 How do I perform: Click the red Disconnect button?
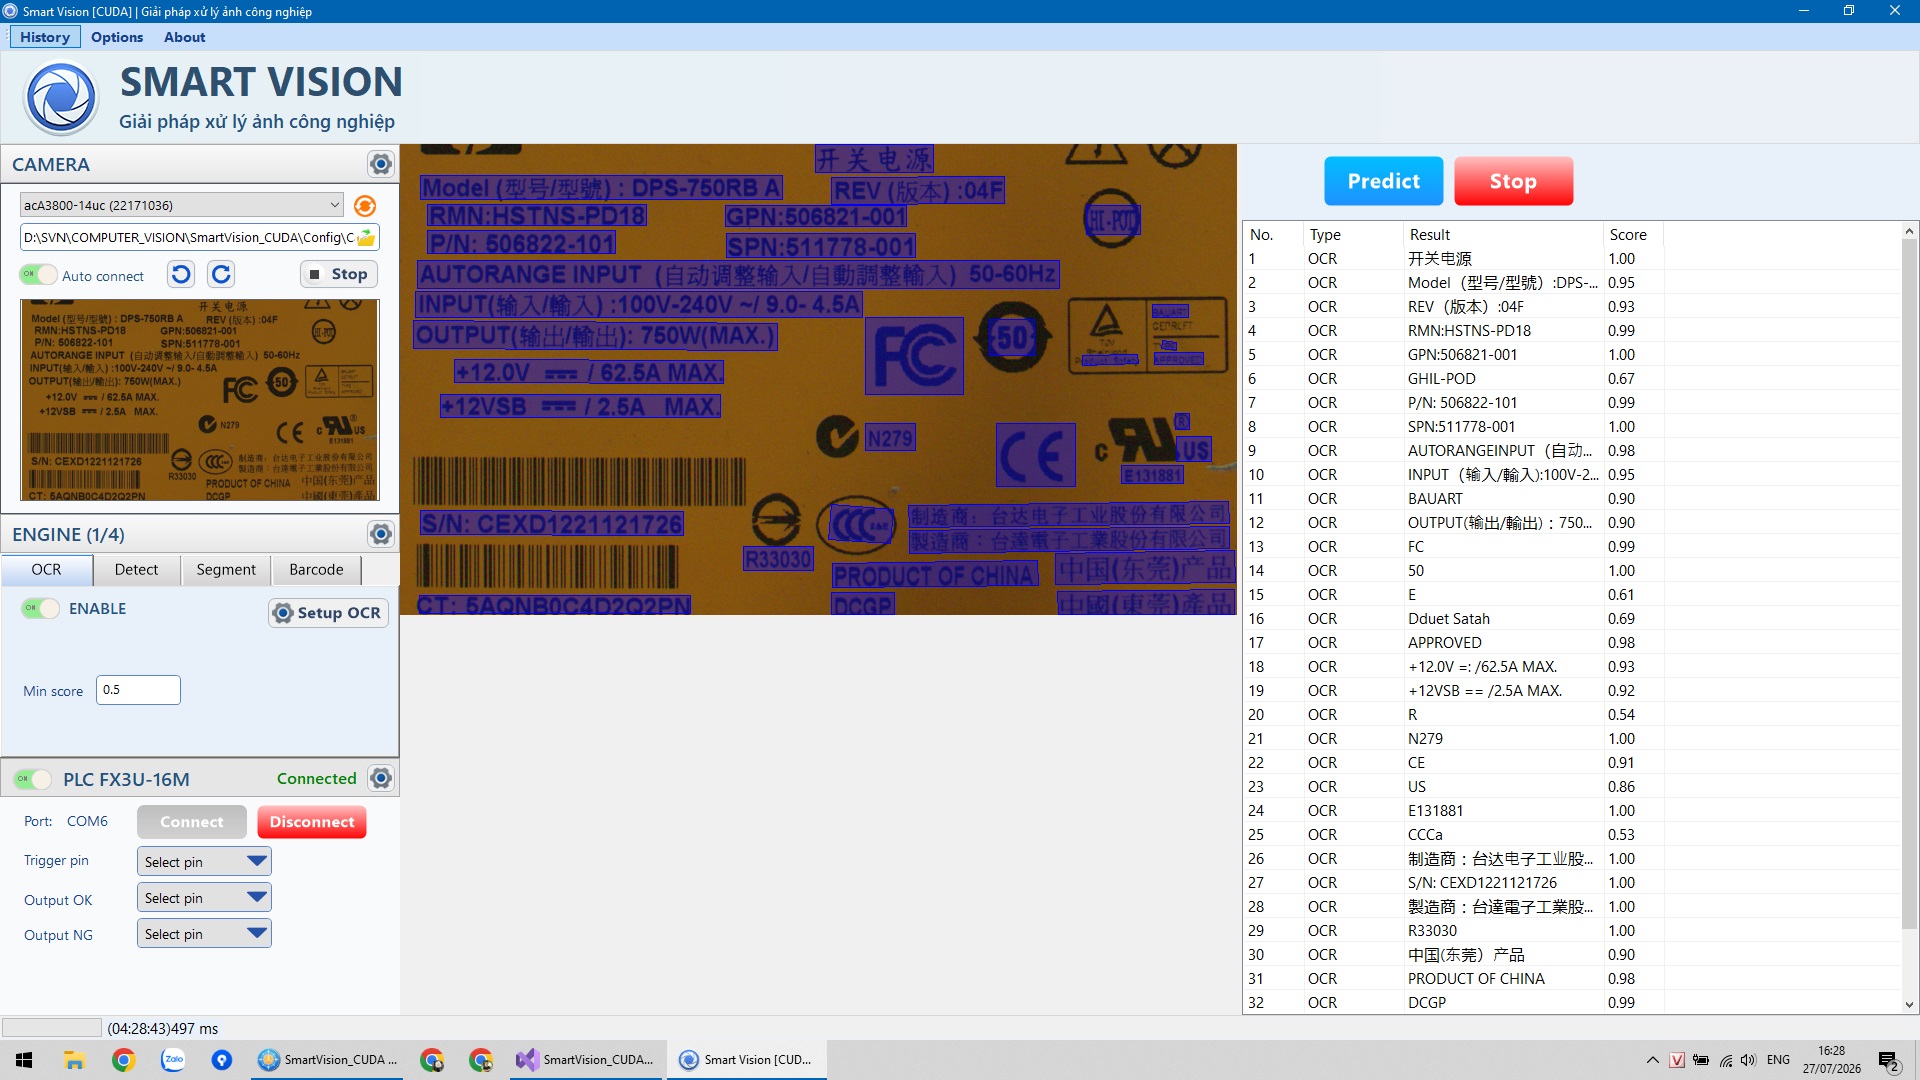click(312, 822)
